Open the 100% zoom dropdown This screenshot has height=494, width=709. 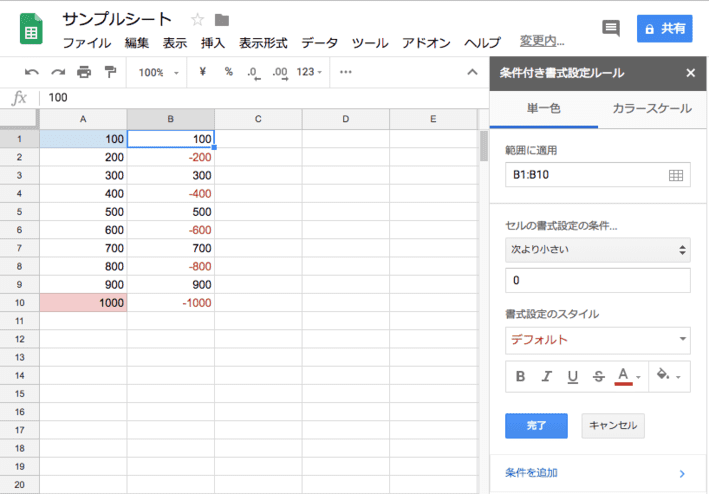159,72
